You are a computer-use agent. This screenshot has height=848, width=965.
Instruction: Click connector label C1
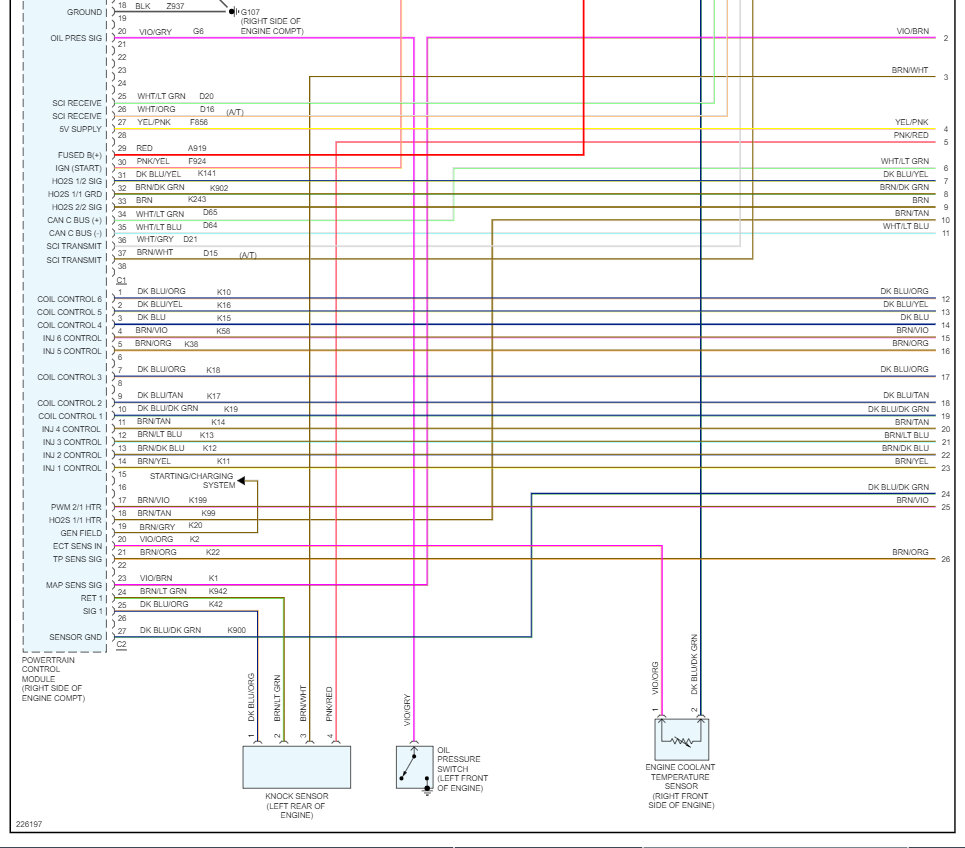pyautogui.click(x=121, y=280)
